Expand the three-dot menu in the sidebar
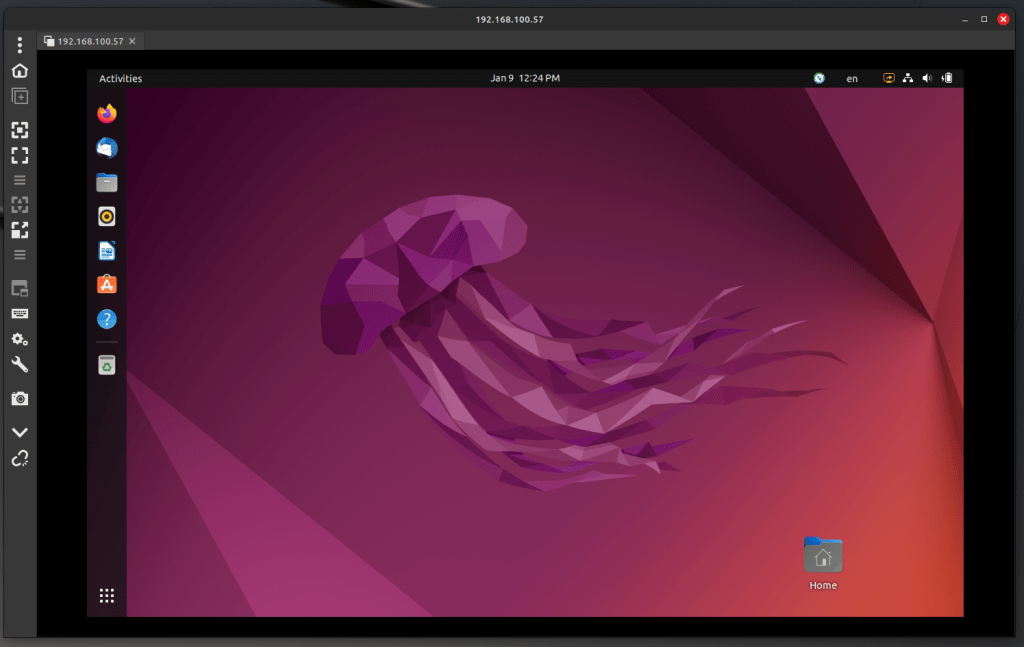Image resolution: width=1024 pixels, height=647 pixels. (x=19, y=45)
